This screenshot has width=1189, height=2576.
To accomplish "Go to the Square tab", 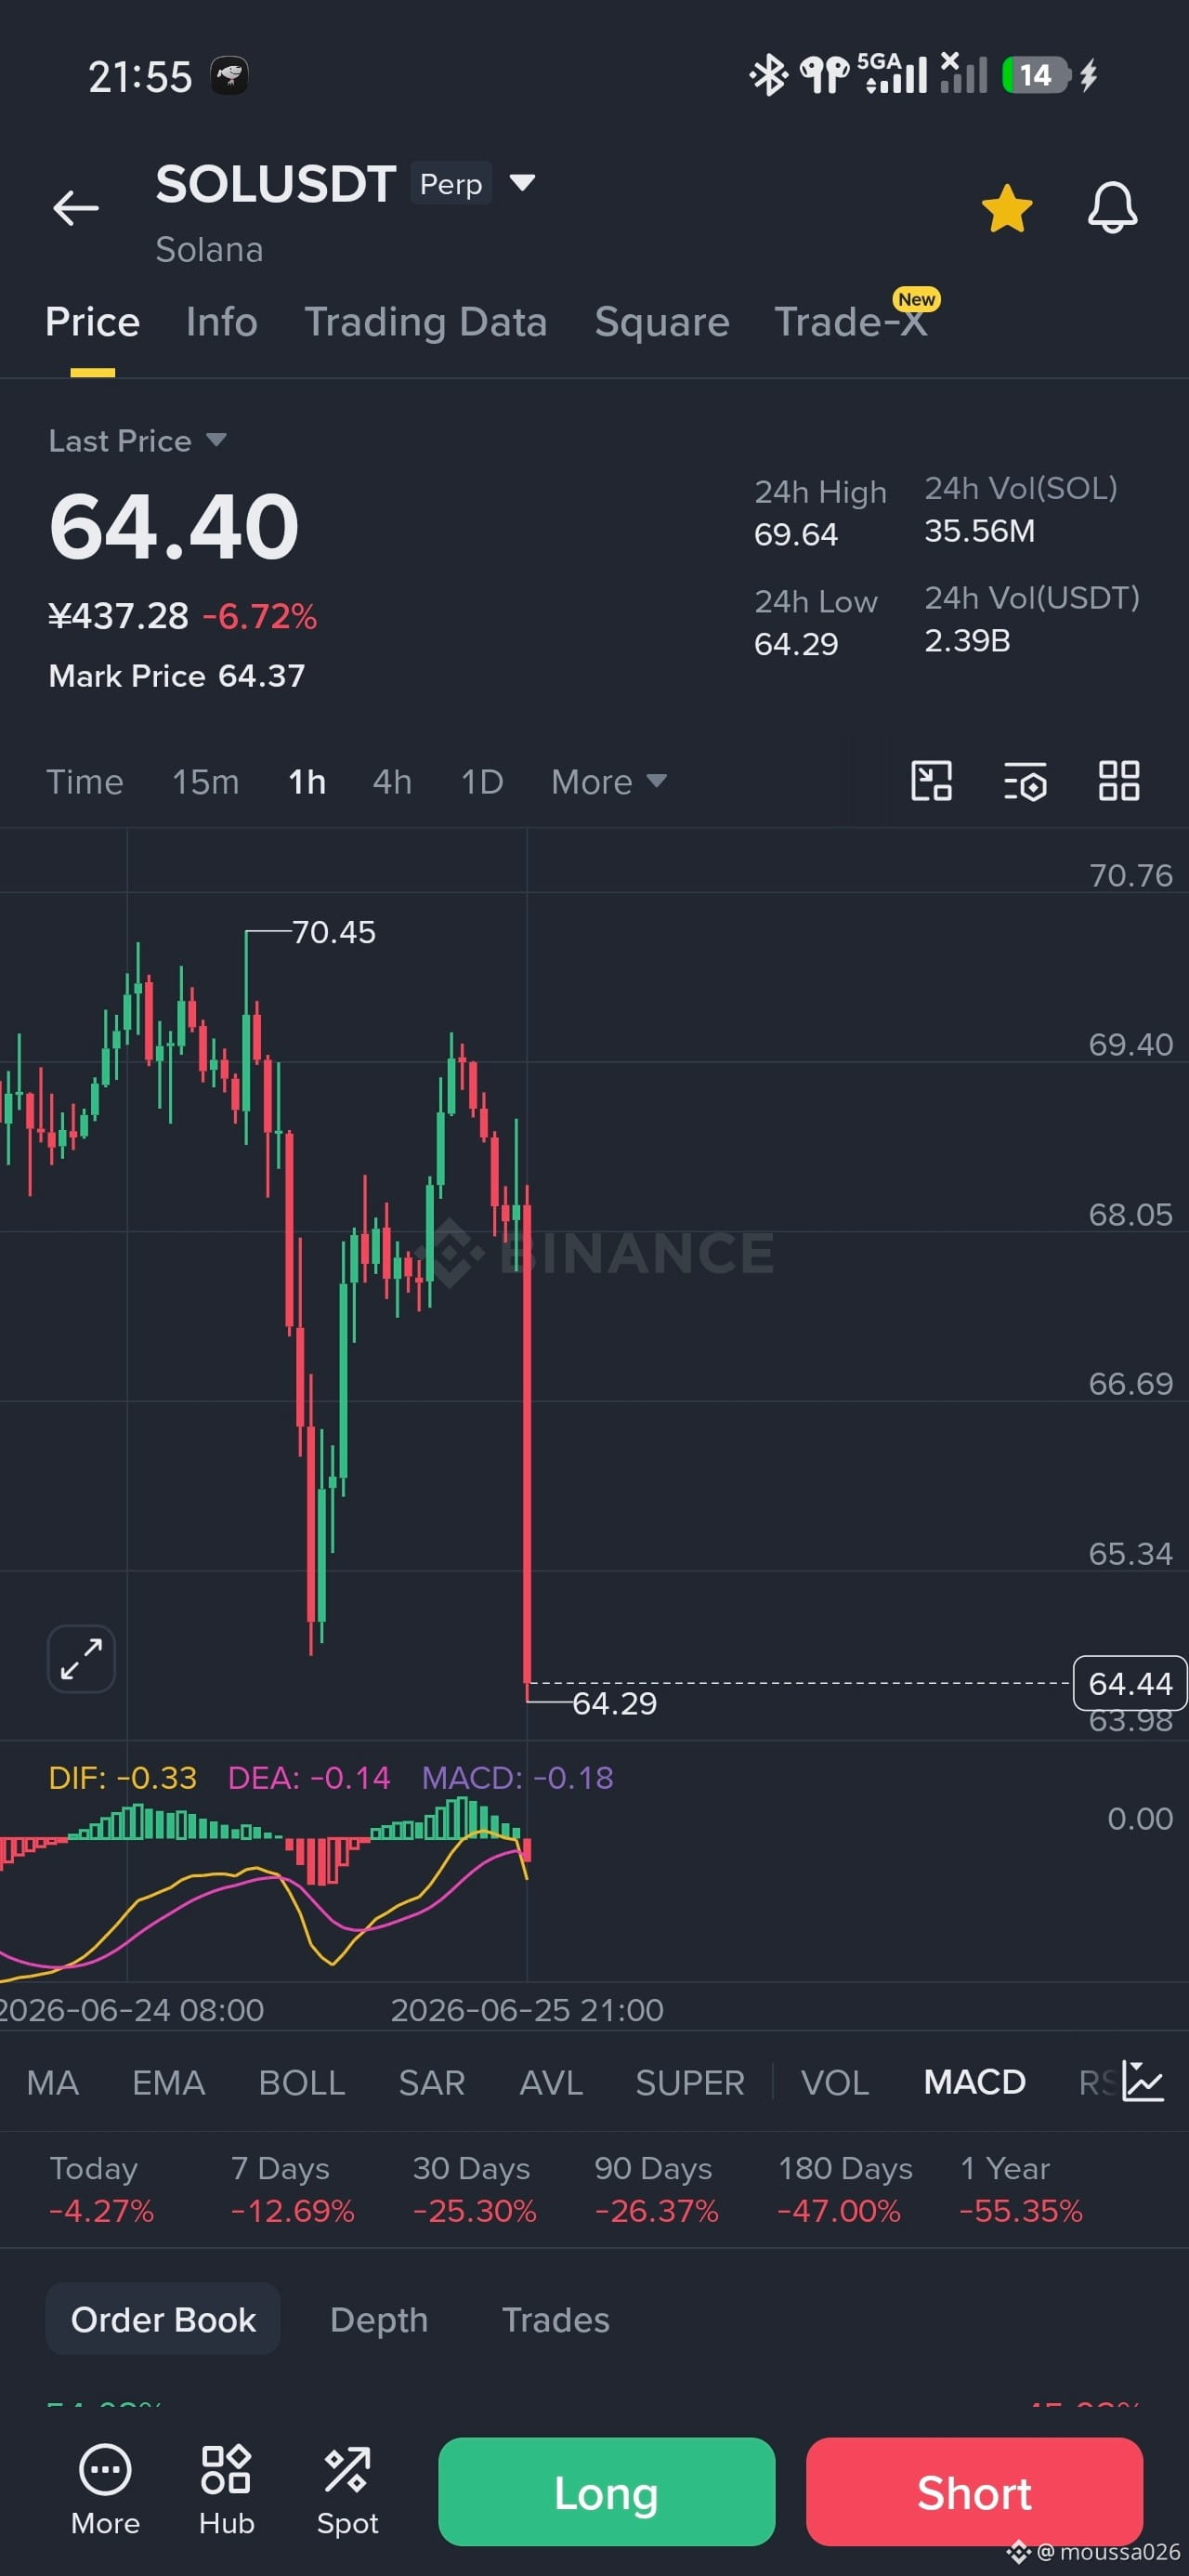I will click(662, 322).
